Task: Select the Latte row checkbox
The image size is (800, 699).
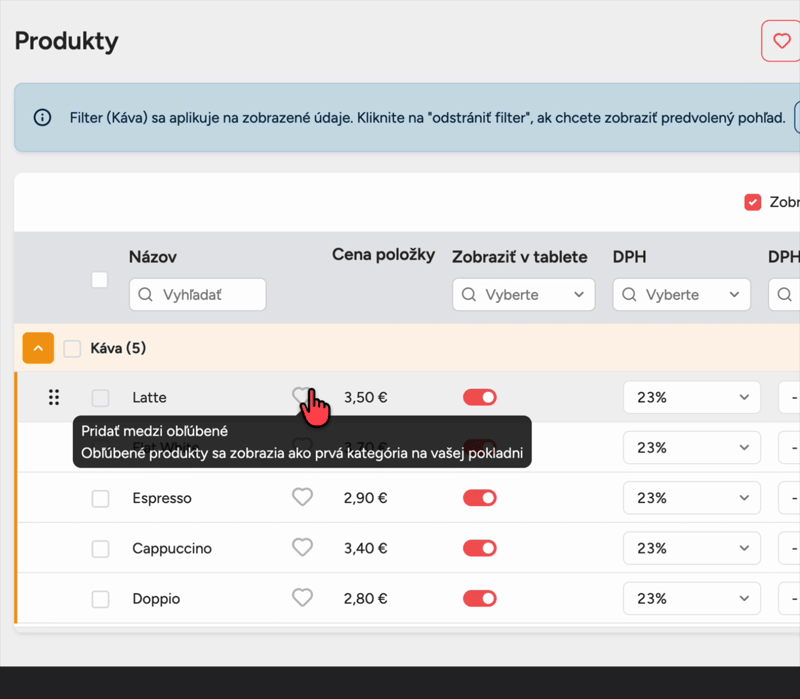Action: point(101,398)
